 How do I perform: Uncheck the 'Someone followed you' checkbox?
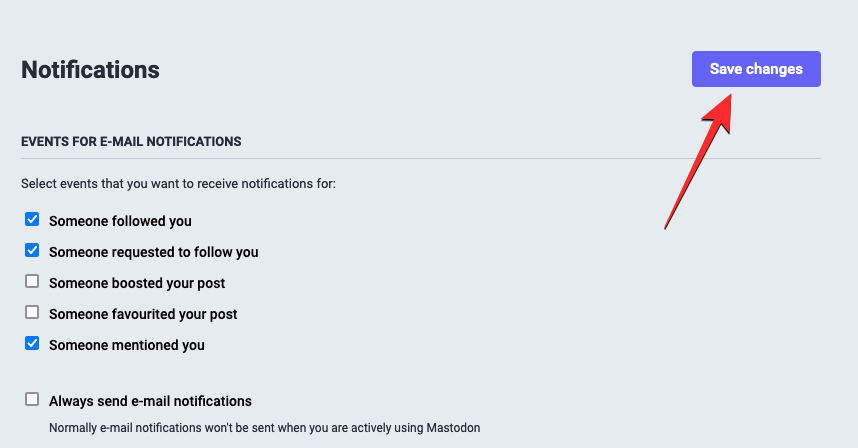32,220
